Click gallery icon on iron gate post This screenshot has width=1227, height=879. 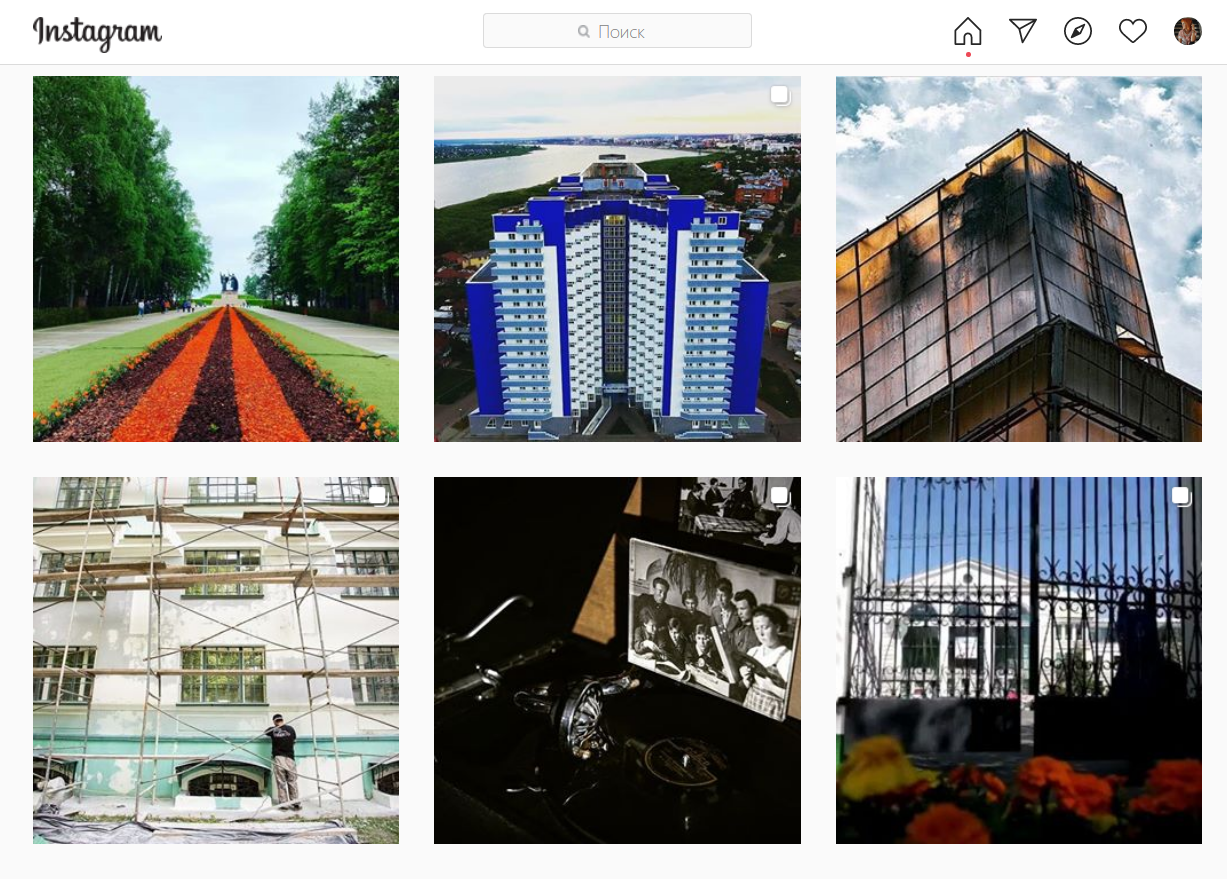pyautogui.click(x=1181, y=496)
